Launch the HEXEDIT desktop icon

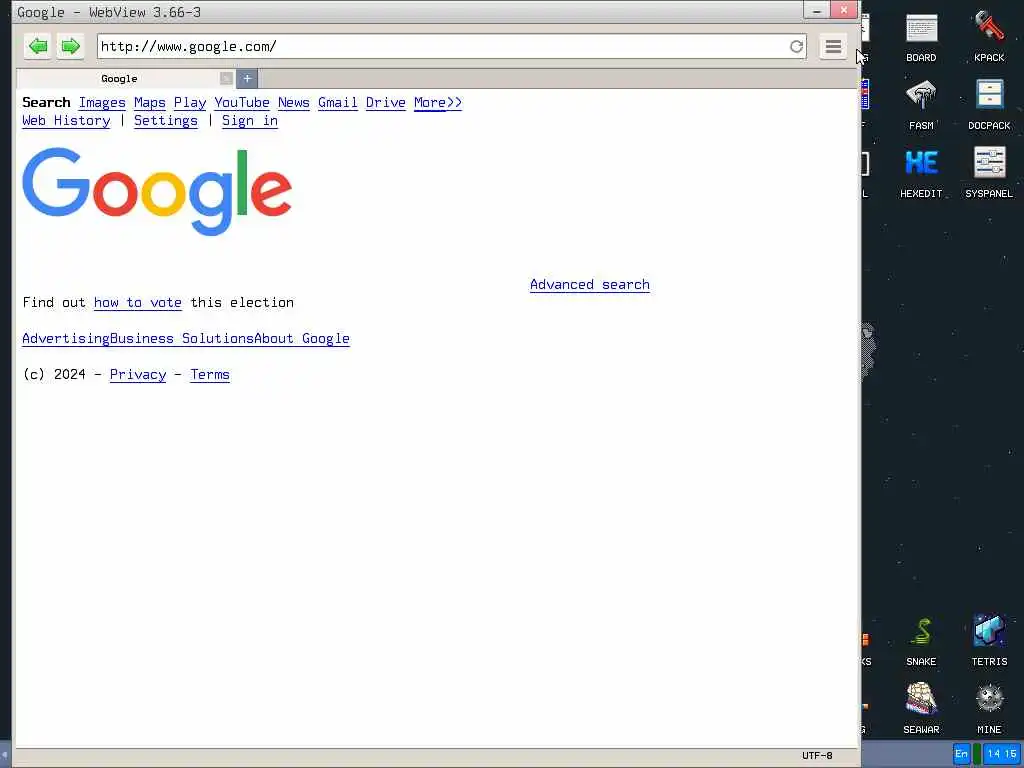(921, 173)
